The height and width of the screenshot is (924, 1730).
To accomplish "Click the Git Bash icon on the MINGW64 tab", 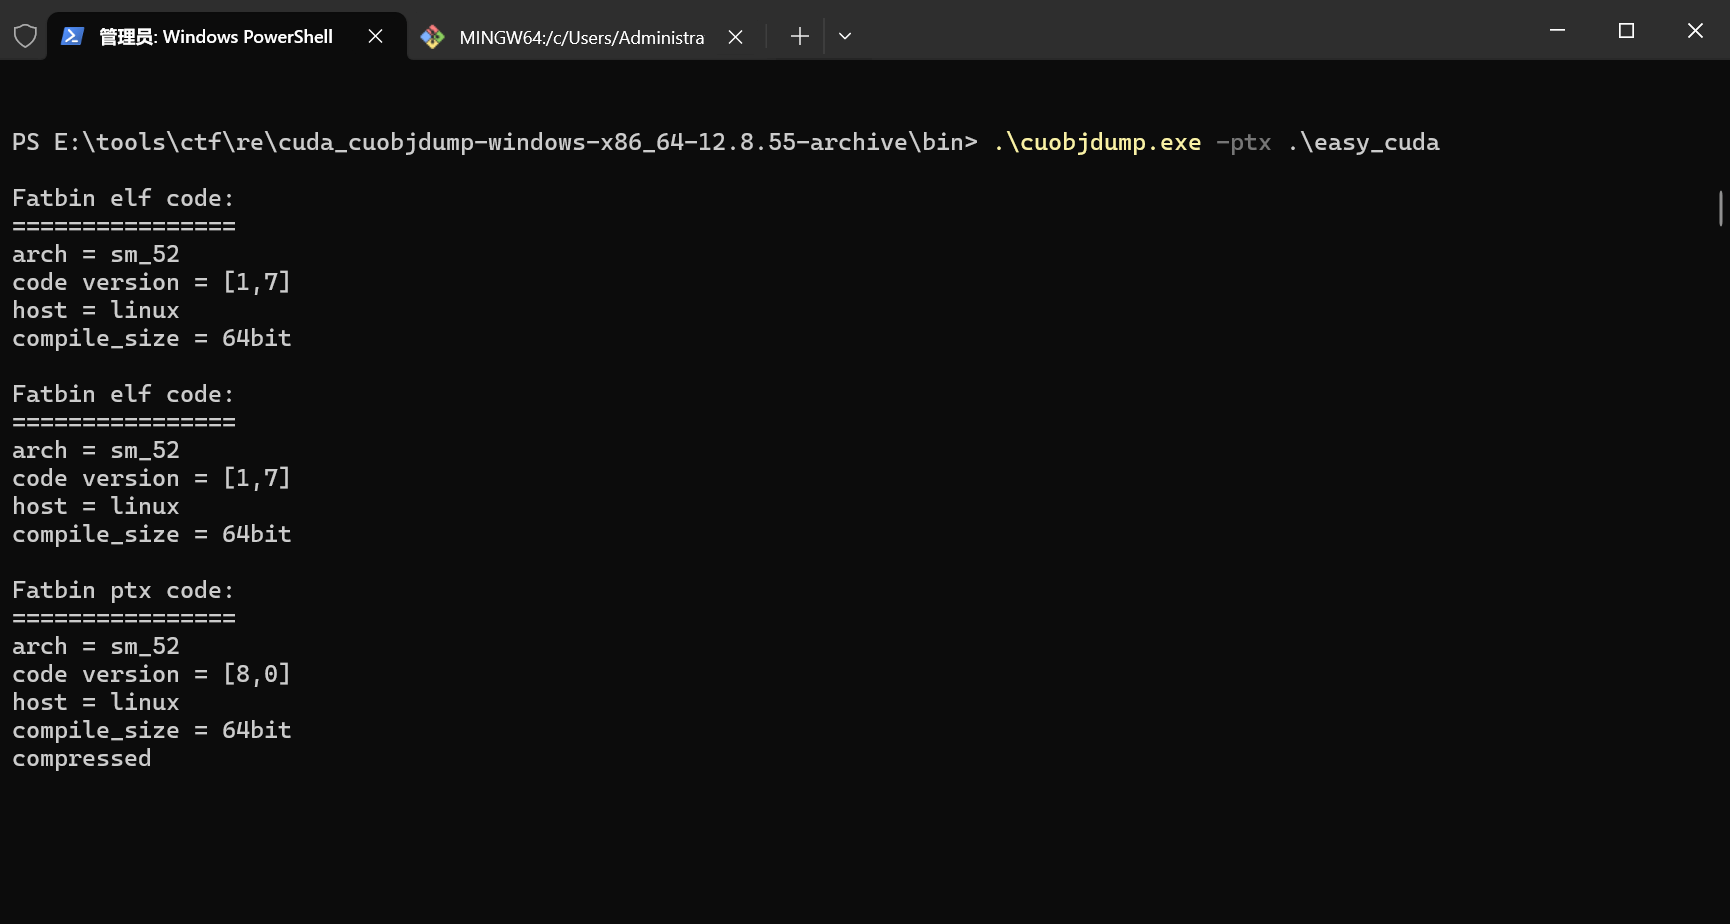I will (x=432, y=36).
